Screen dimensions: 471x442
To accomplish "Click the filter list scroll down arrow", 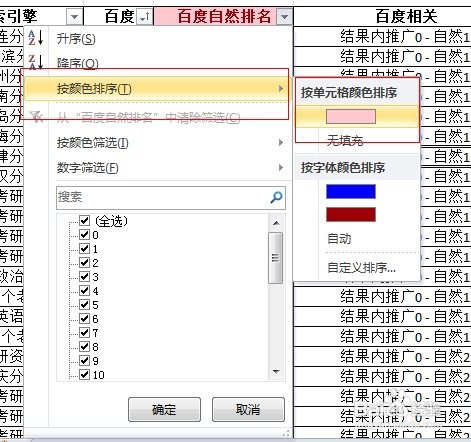I will 276,372.
